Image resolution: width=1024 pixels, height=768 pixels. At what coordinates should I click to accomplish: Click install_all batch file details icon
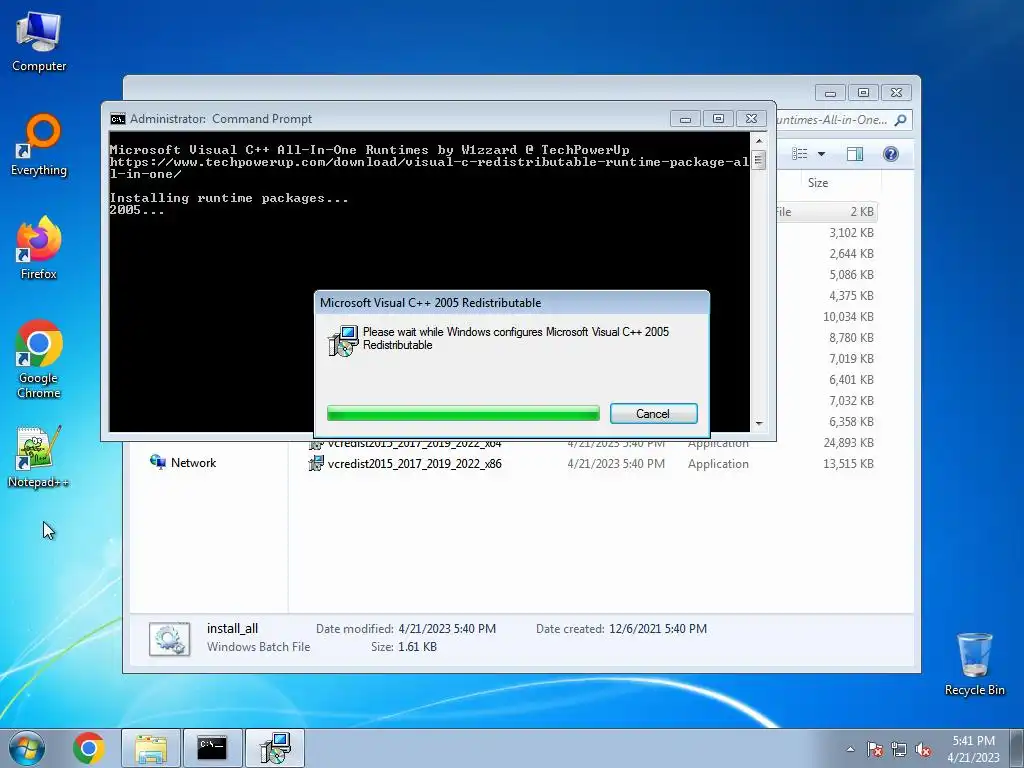pyautogui.click(x=170, y=638)
